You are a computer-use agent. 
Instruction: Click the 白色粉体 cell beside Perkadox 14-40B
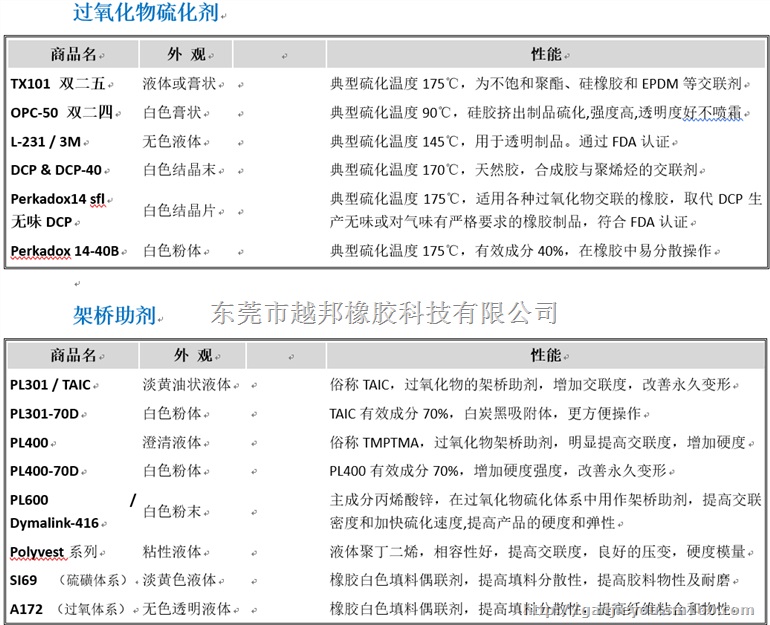pyautogui.click(x=172, y=251)
